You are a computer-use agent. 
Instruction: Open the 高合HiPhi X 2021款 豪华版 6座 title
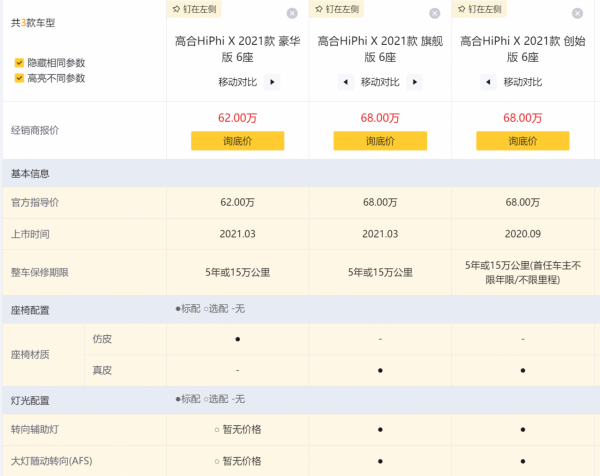(238, 49)
